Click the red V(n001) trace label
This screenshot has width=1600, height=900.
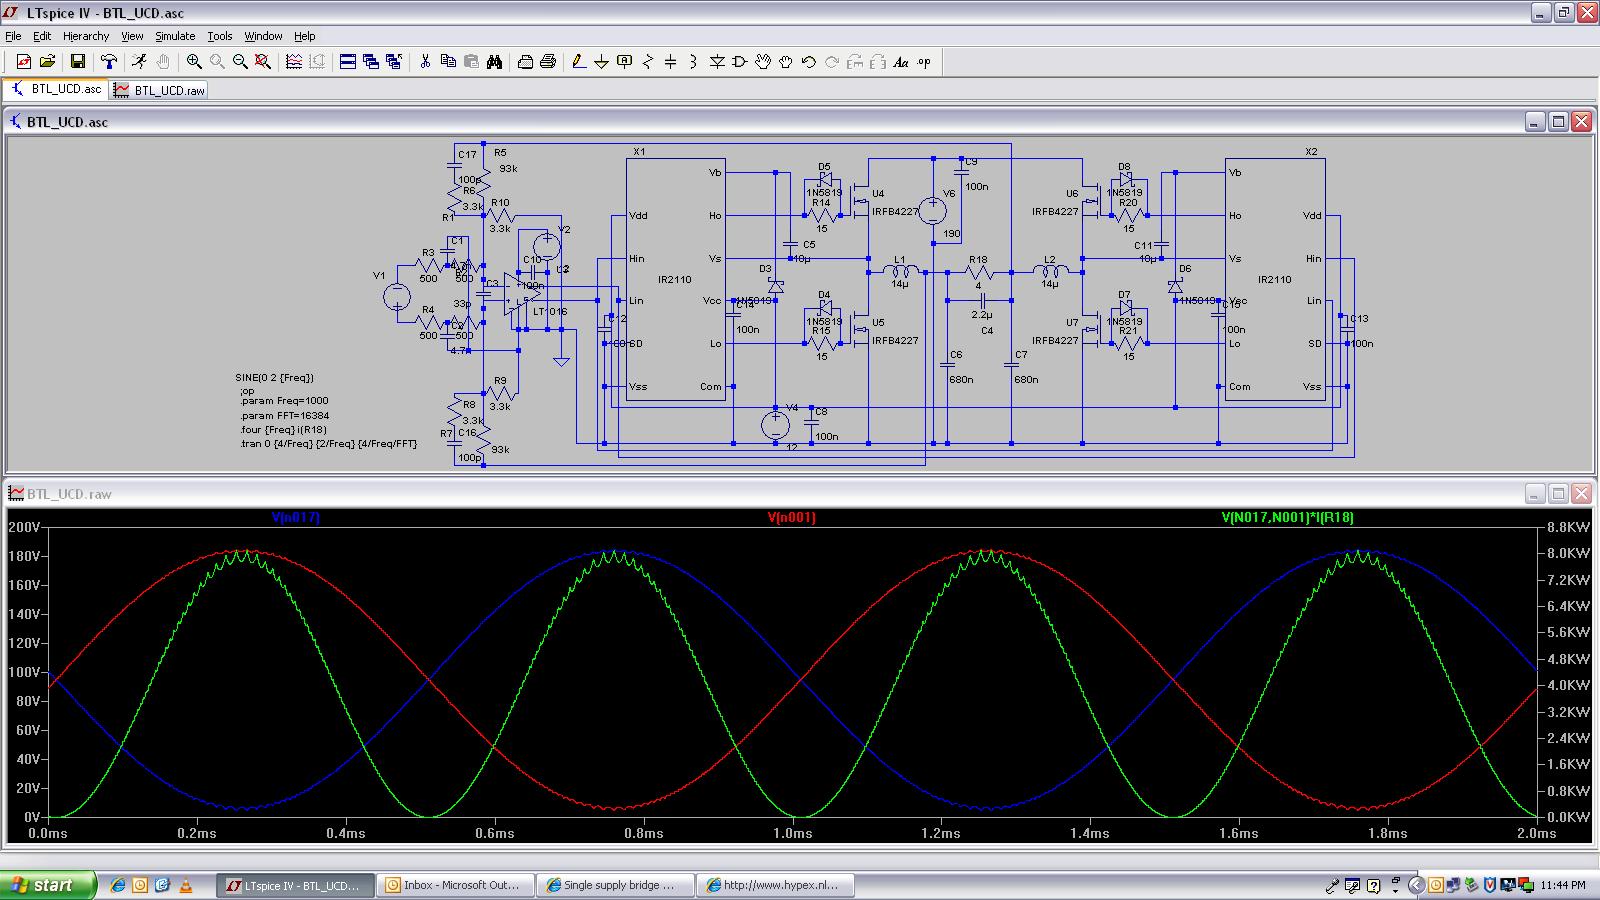(x=792, y=517)
